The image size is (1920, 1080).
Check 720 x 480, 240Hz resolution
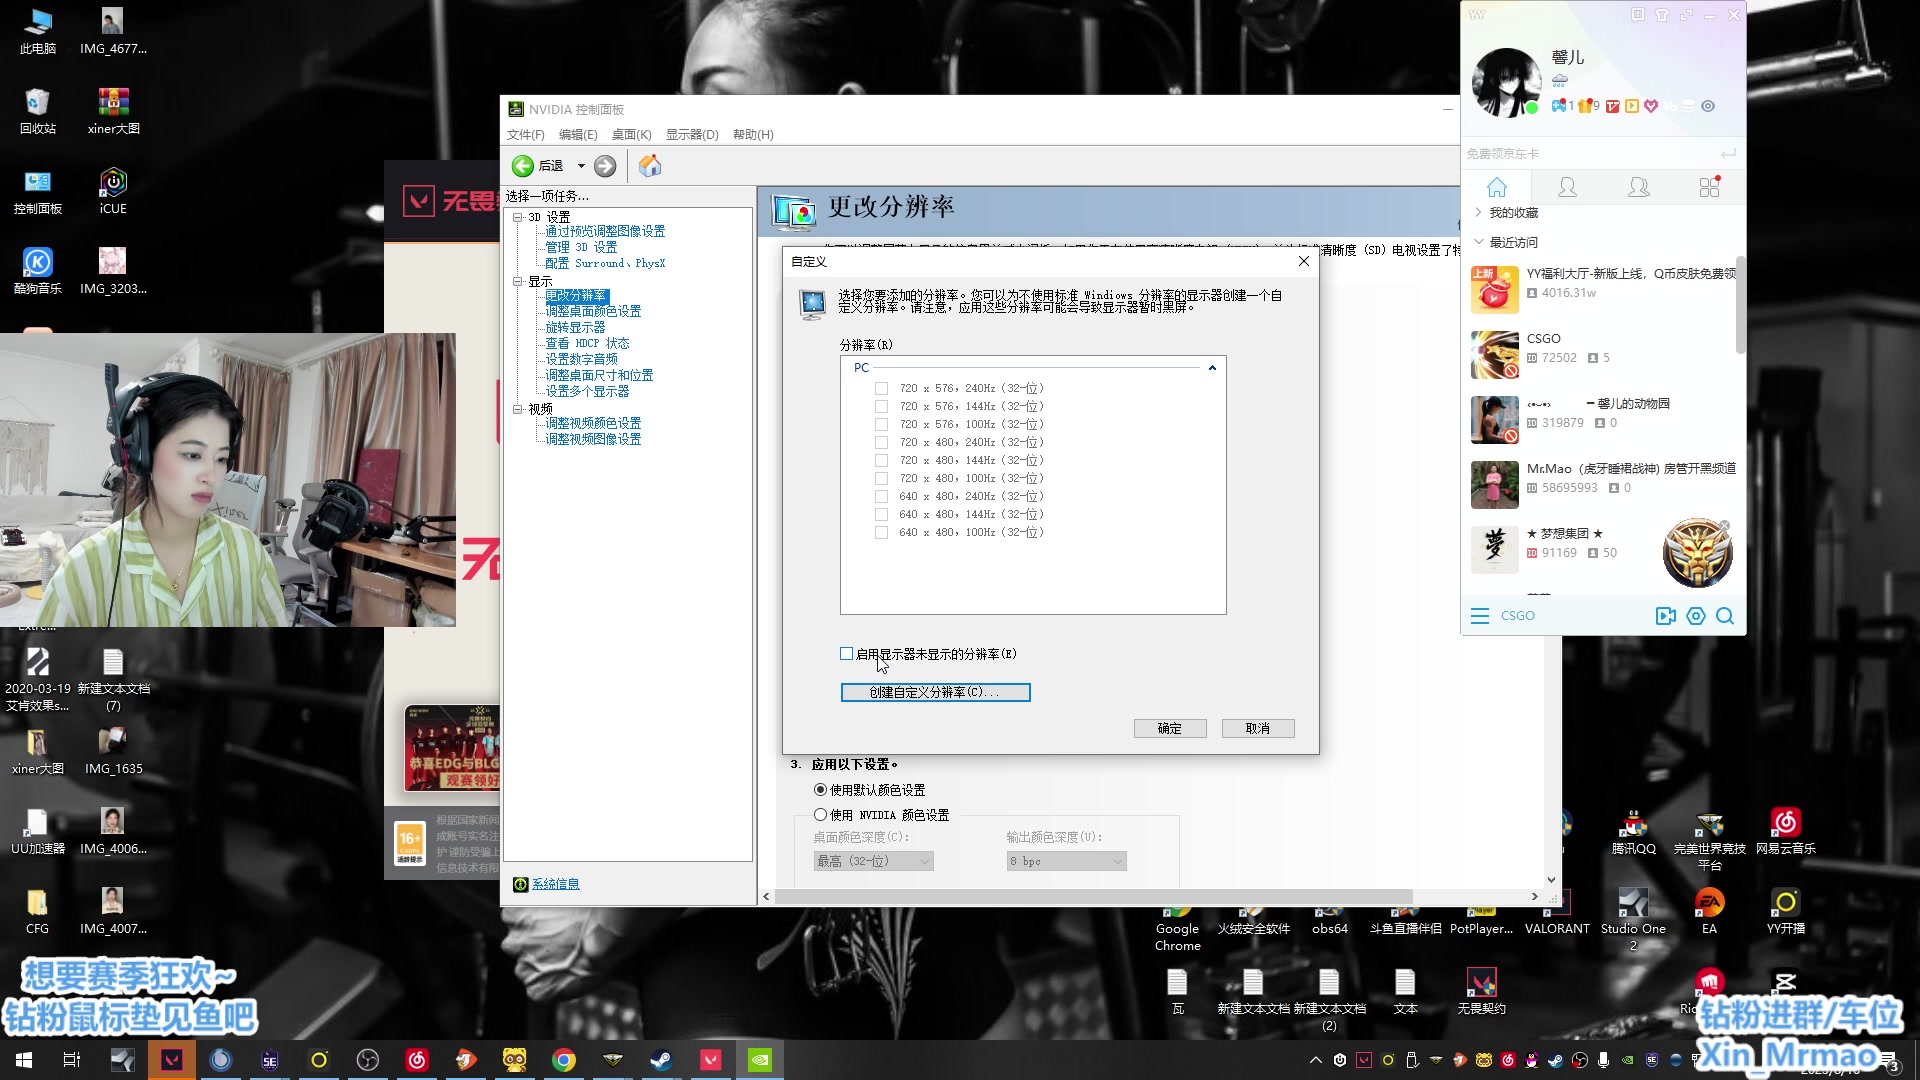881,442
